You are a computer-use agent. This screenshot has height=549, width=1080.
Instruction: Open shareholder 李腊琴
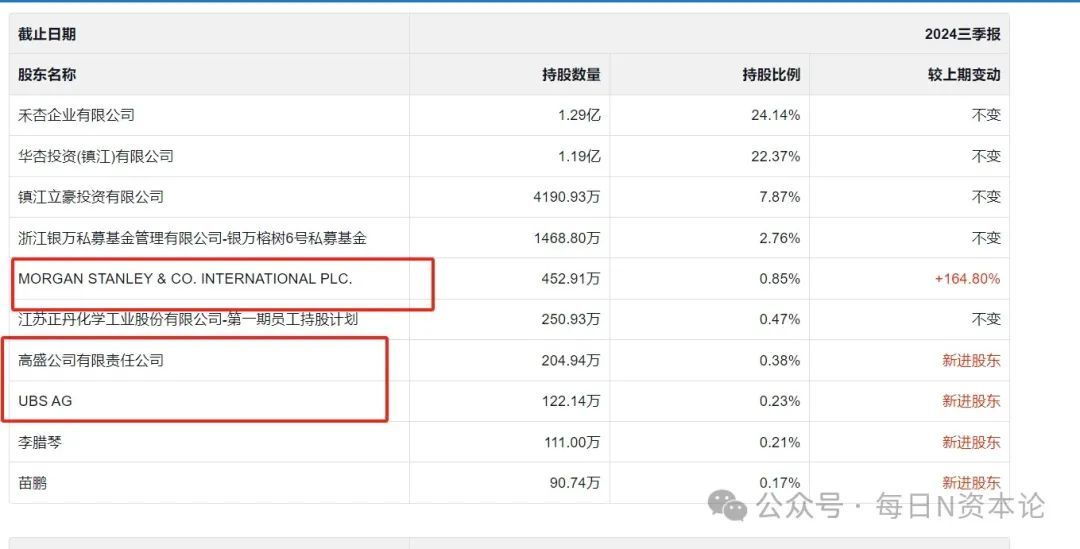(x=40, y=442)
